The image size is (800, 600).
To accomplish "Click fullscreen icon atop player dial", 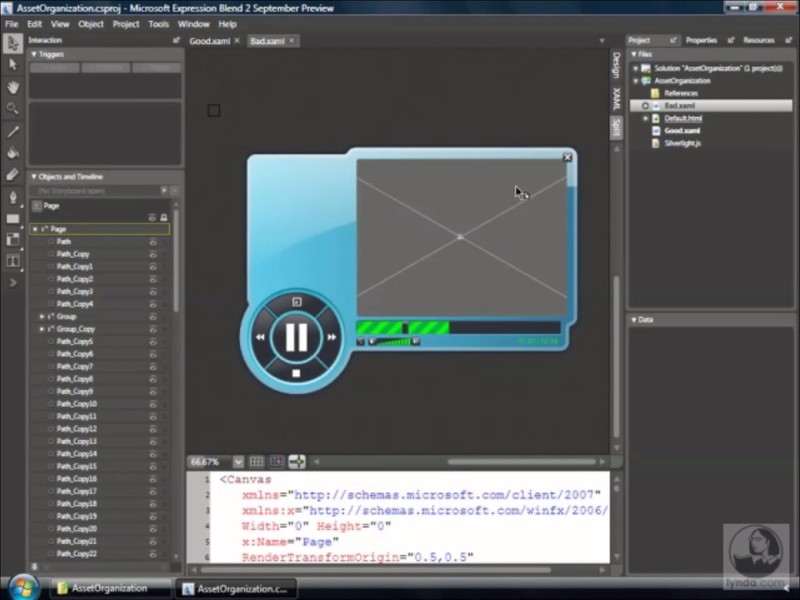I will 296,302.
